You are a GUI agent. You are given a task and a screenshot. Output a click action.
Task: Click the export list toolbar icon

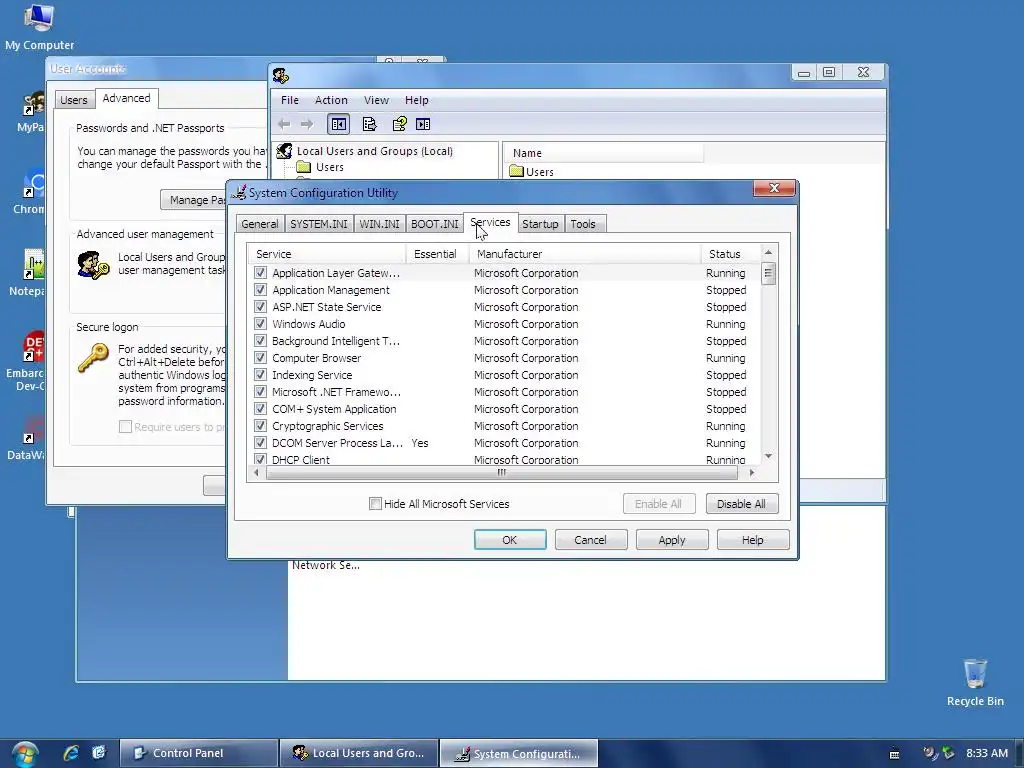(370, 124)
